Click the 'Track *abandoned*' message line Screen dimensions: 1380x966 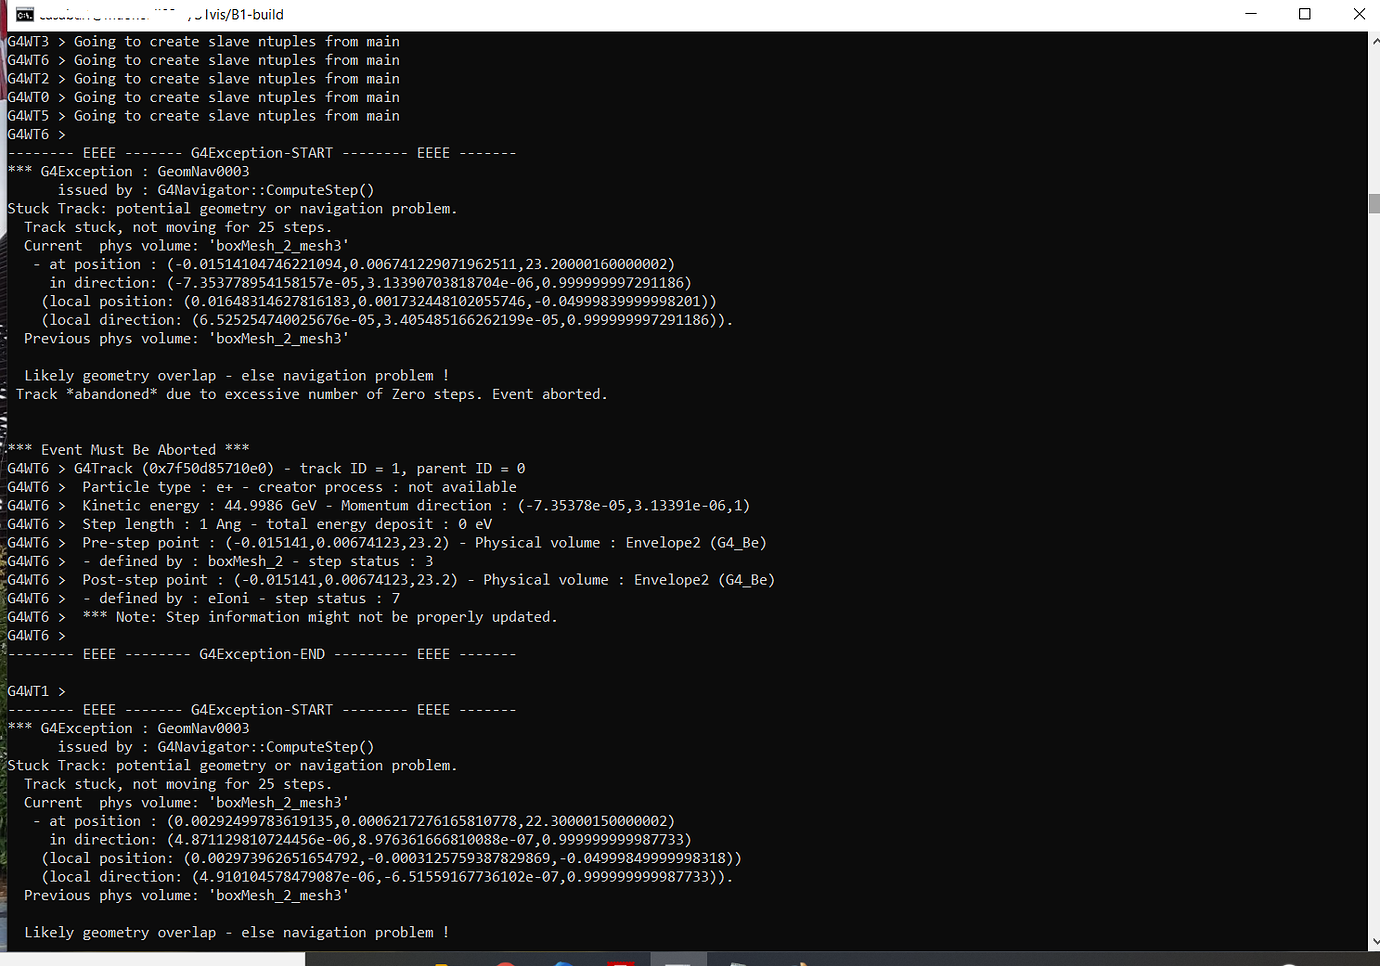click(x=310, y=394)
